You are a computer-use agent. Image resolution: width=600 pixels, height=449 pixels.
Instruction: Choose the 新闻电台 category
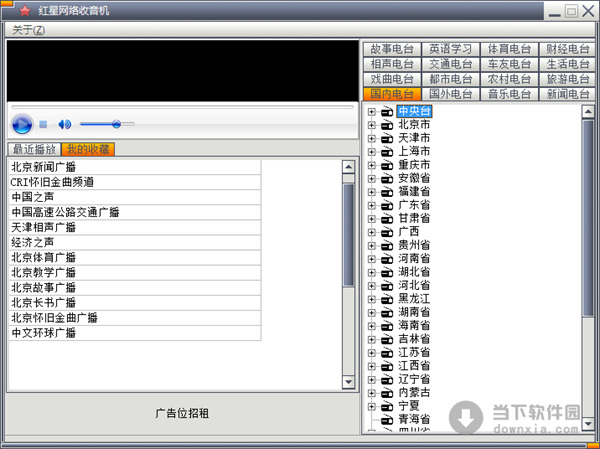click(x=567, y=94)
